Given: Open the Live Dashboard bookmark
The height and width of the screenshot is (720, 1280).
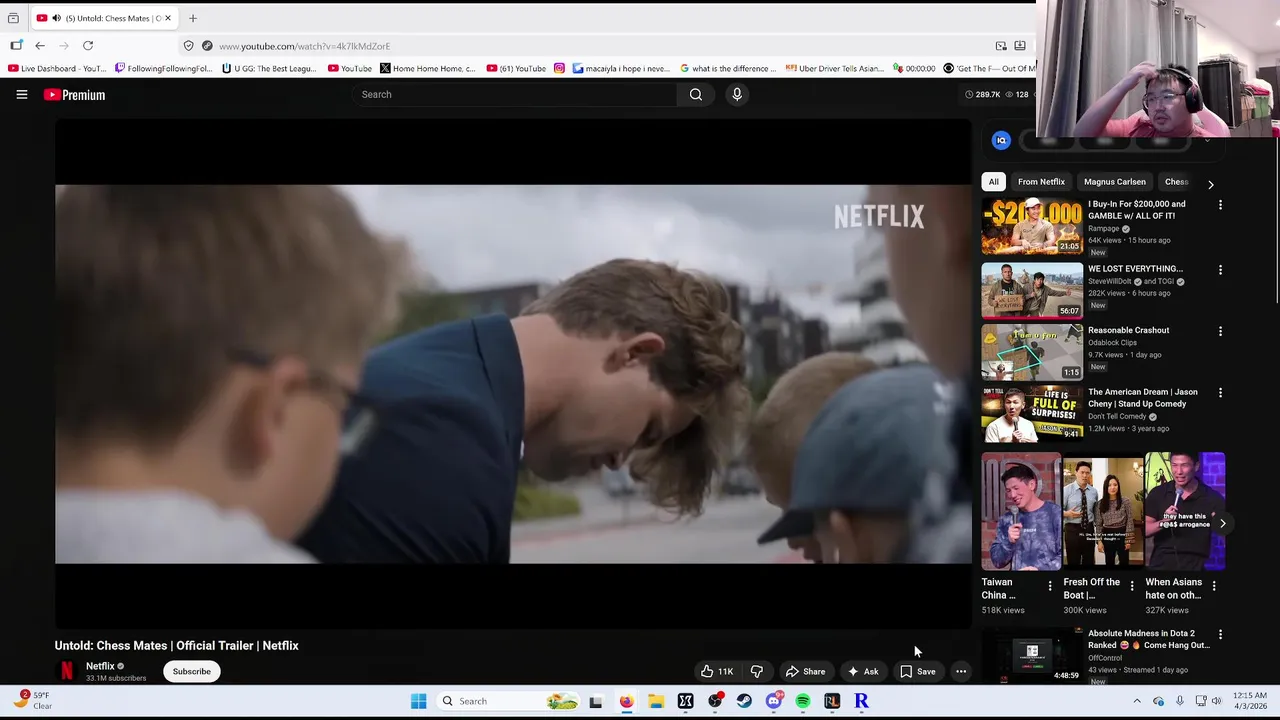Looking at the screenshot, I should 57,69.
